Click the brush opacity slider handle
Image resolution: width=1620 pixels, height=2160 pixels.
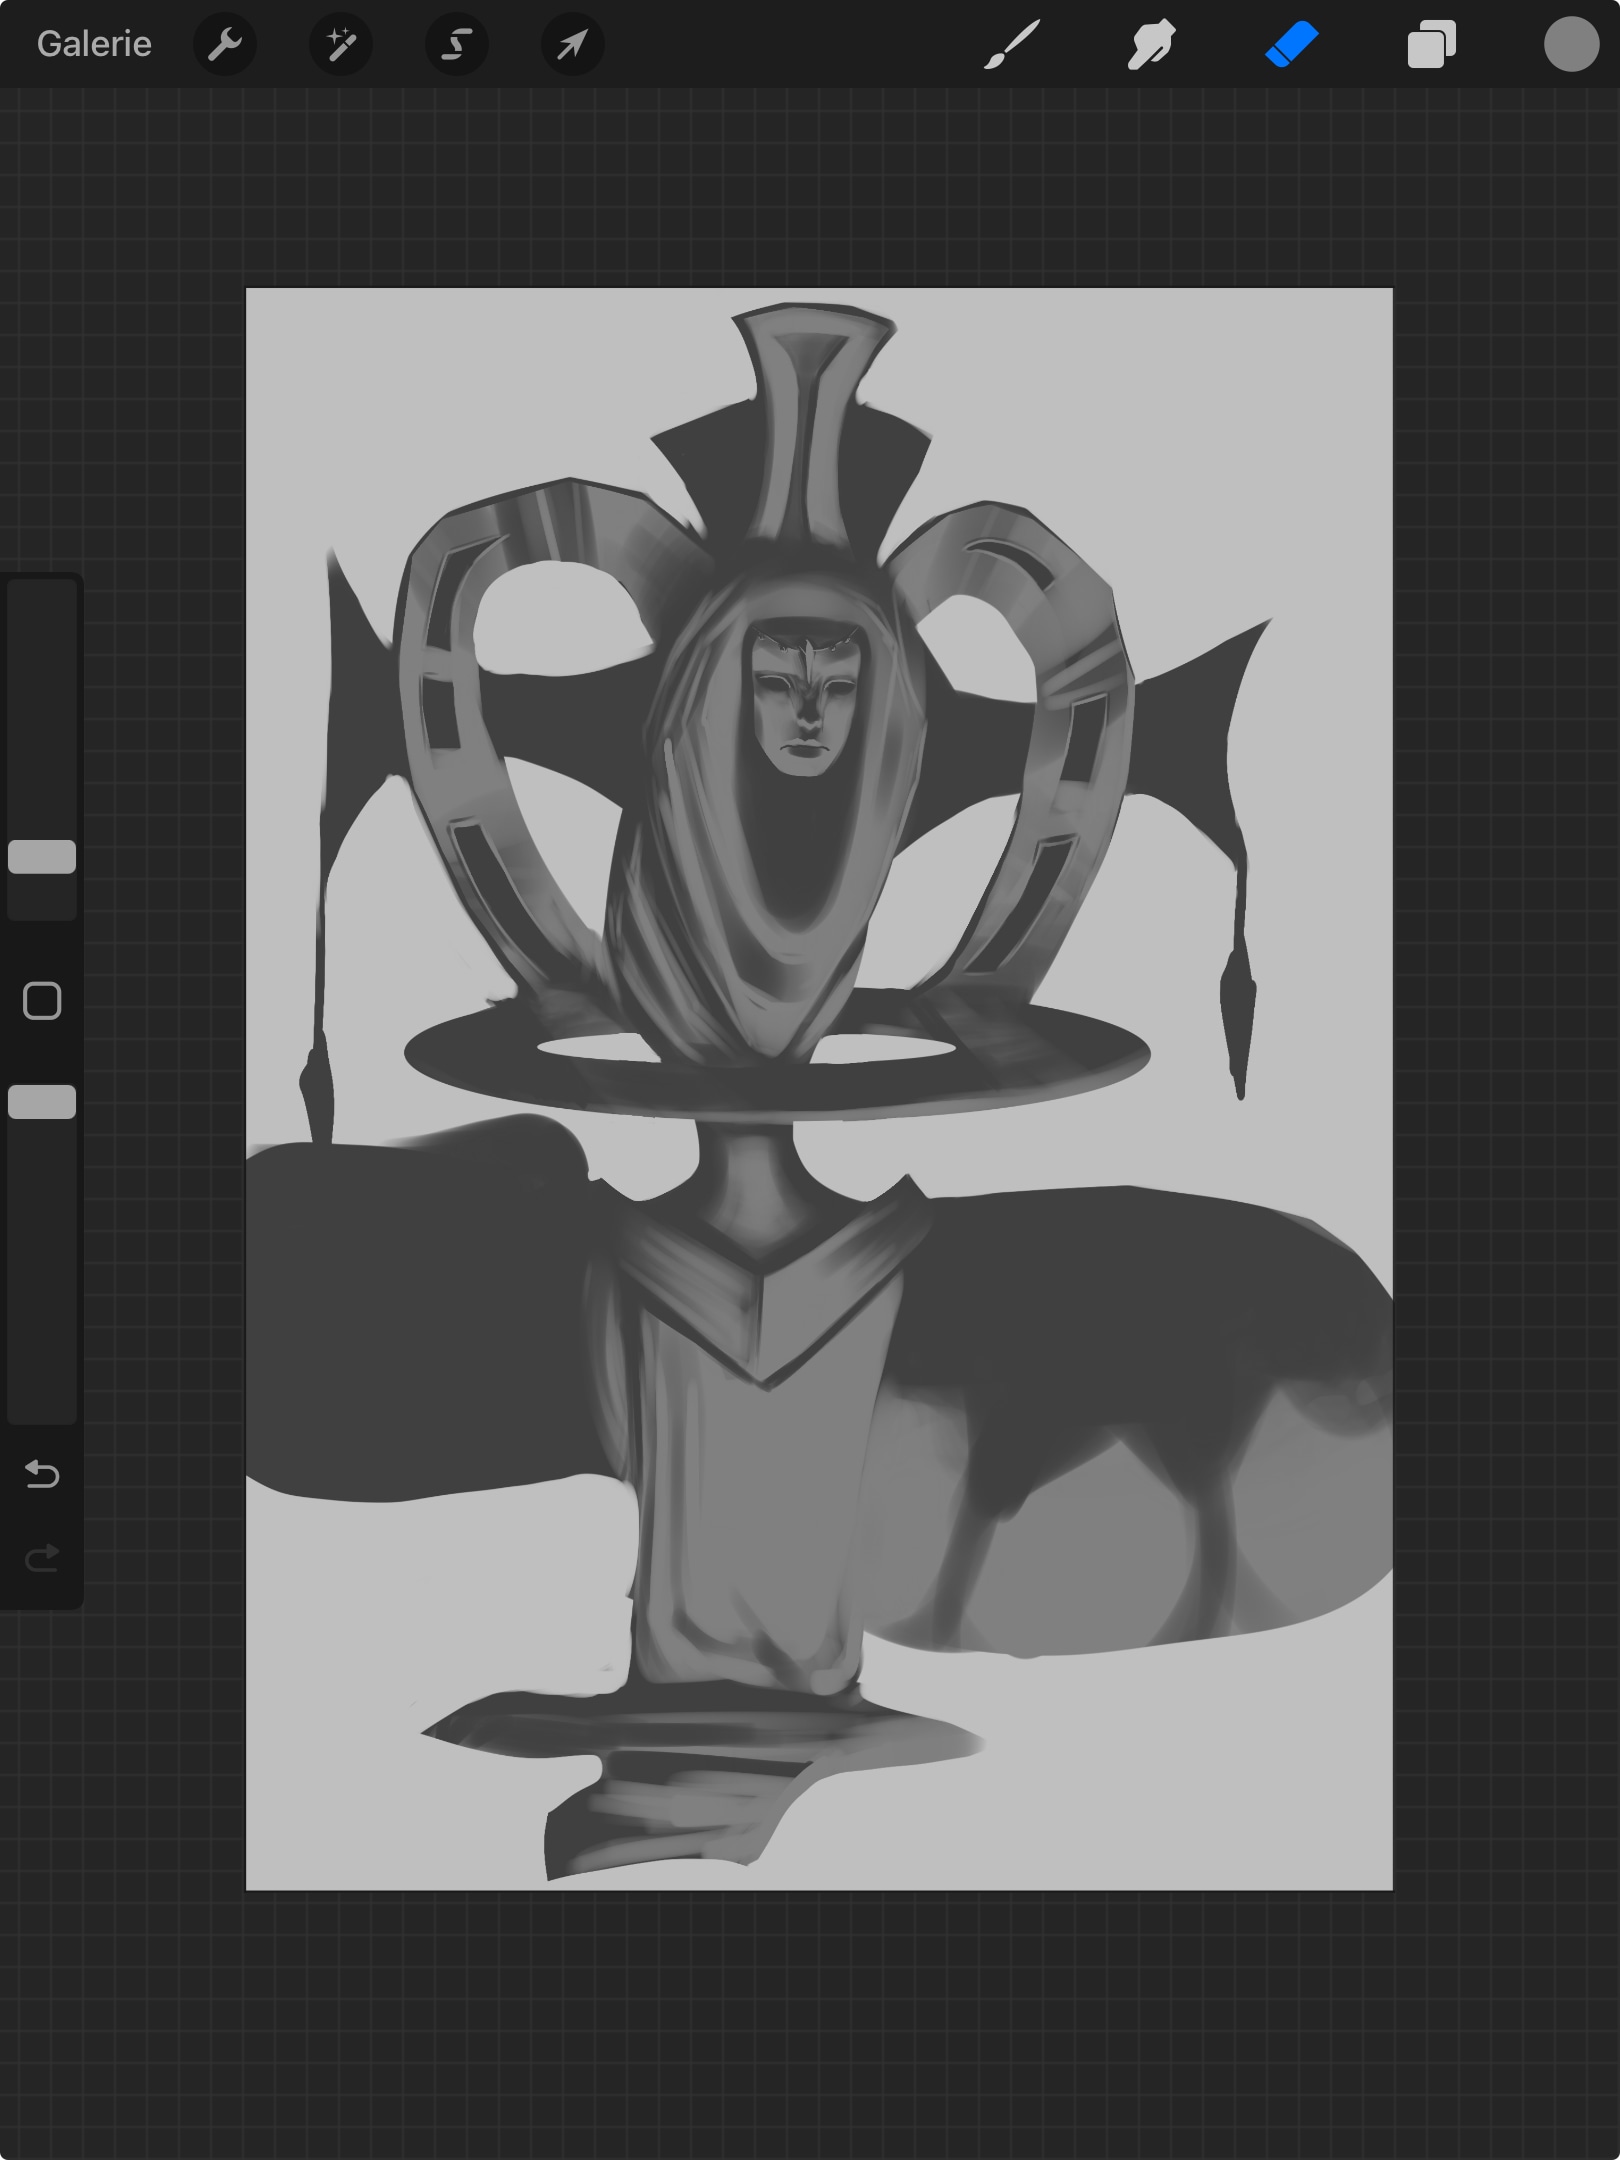point(42,1102)
